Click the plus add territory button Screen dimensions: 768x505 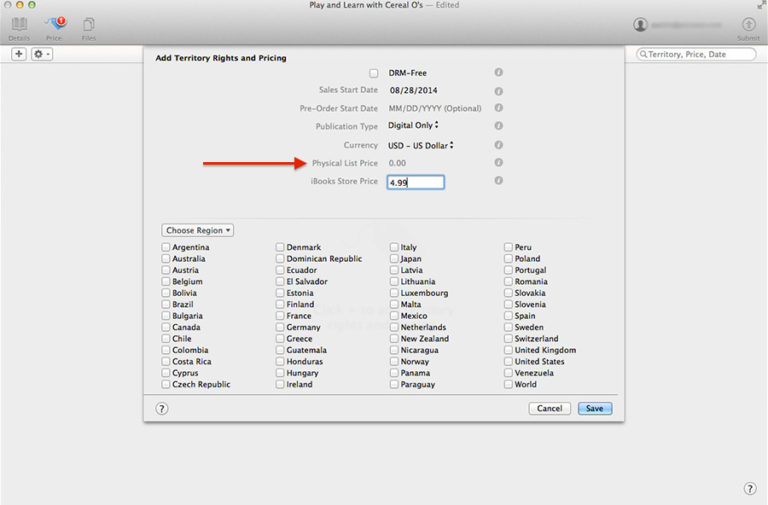[x=19, y=54]
